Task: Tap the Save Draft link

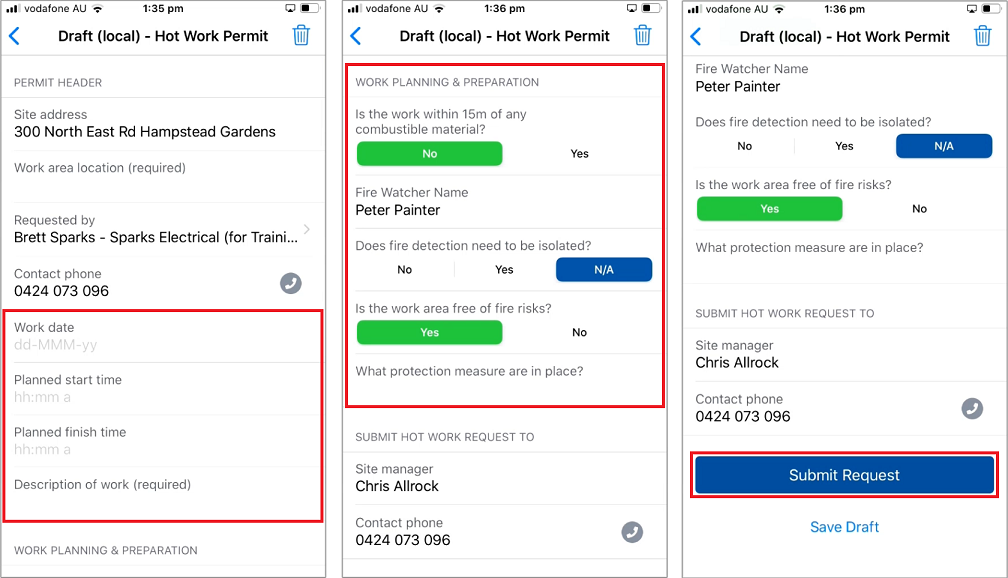Action: pos(844,527)
